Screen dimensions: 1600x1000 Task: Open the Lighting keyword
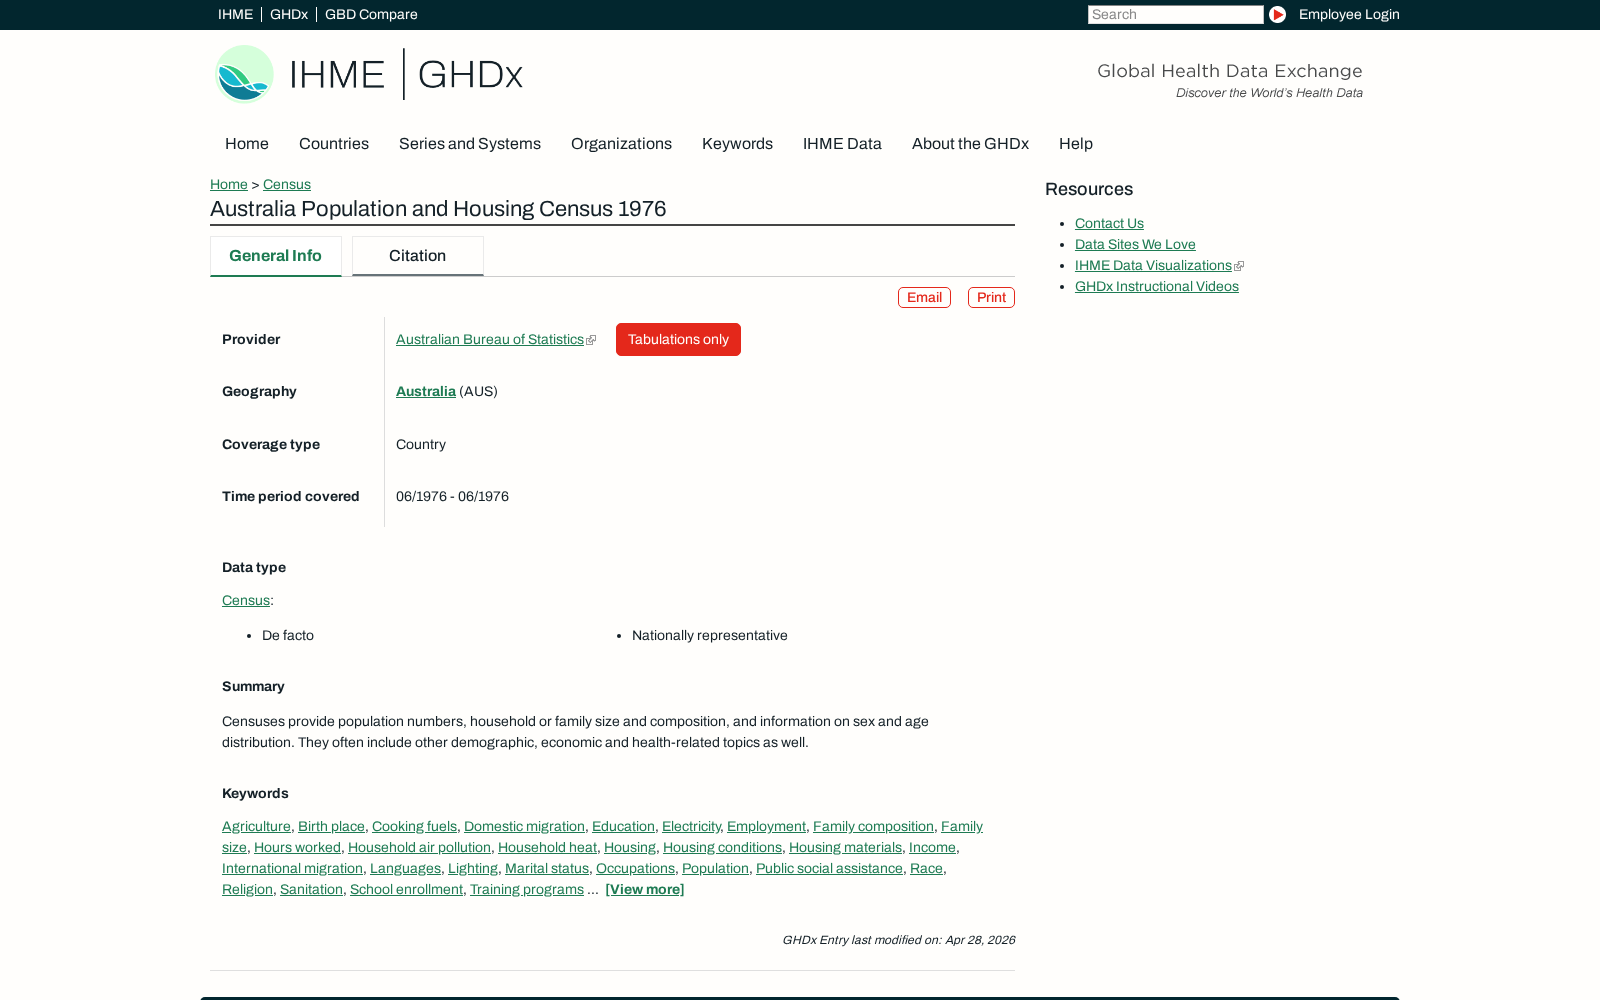(x=473, y=868)
